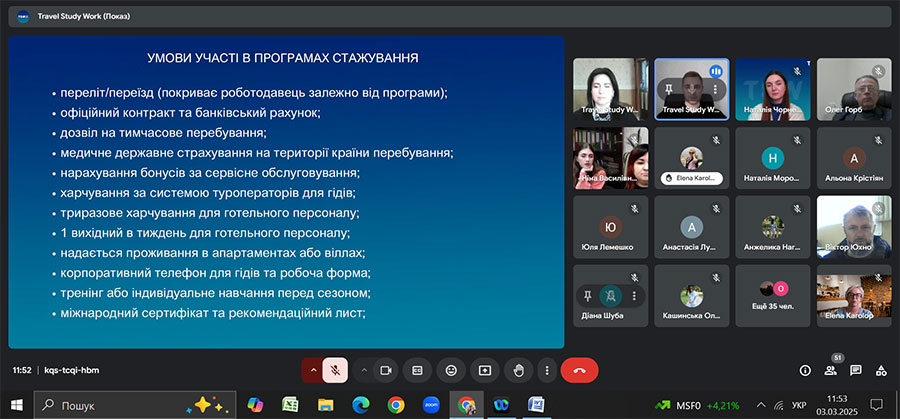
Task: Click the shared presentation slide
Action: tap(286, 192)
